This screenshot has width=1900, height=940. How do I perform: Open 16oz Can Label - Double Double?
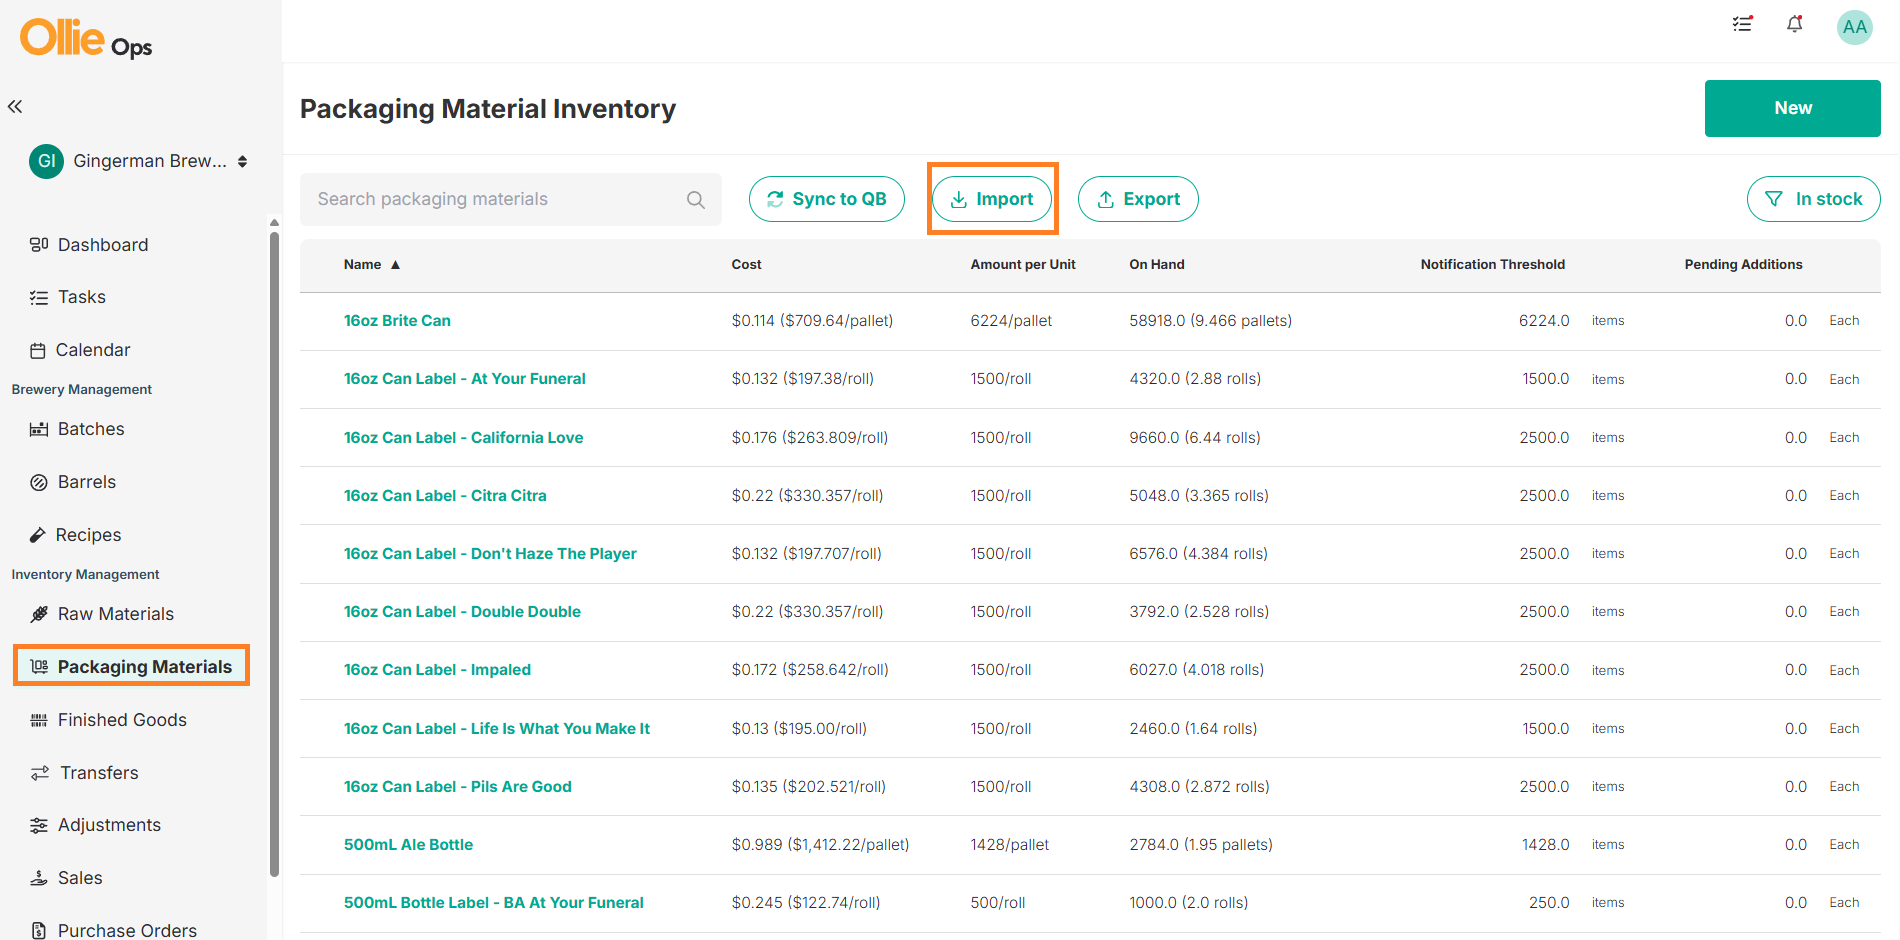[462, 612]
